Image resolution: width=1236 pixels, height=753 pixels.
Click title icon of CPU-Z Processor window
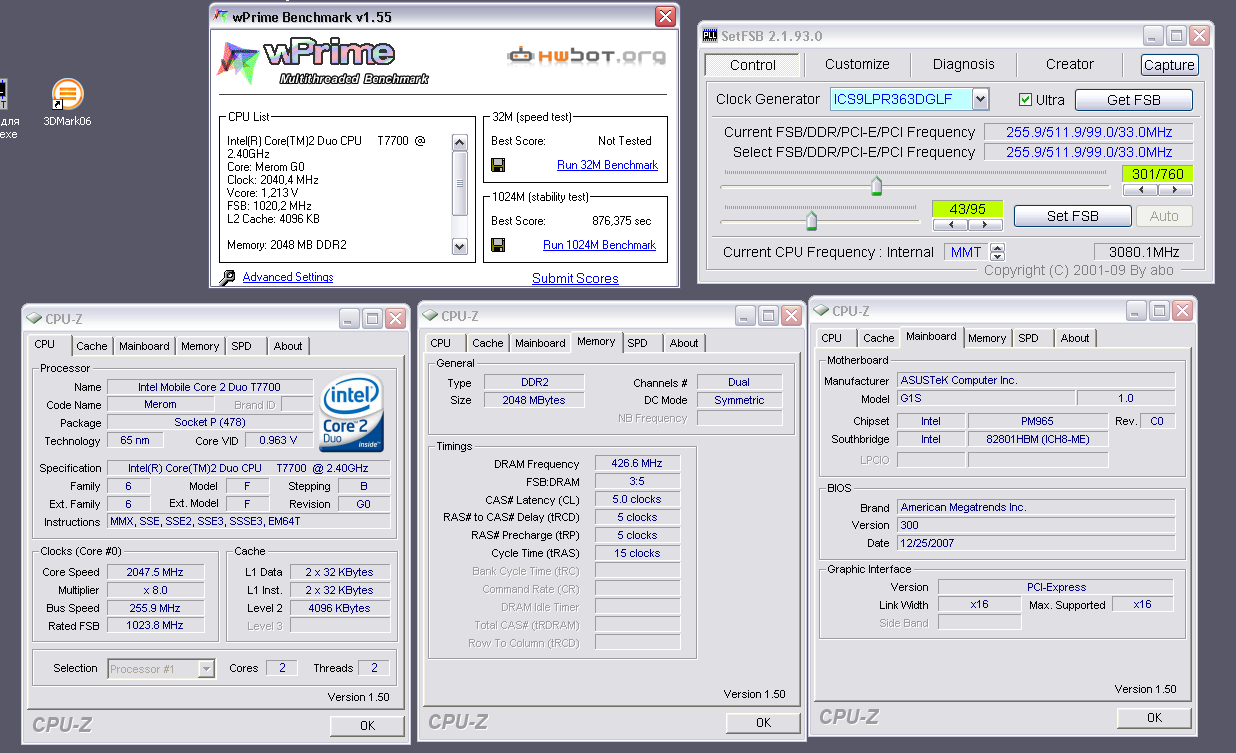(34, 319)
